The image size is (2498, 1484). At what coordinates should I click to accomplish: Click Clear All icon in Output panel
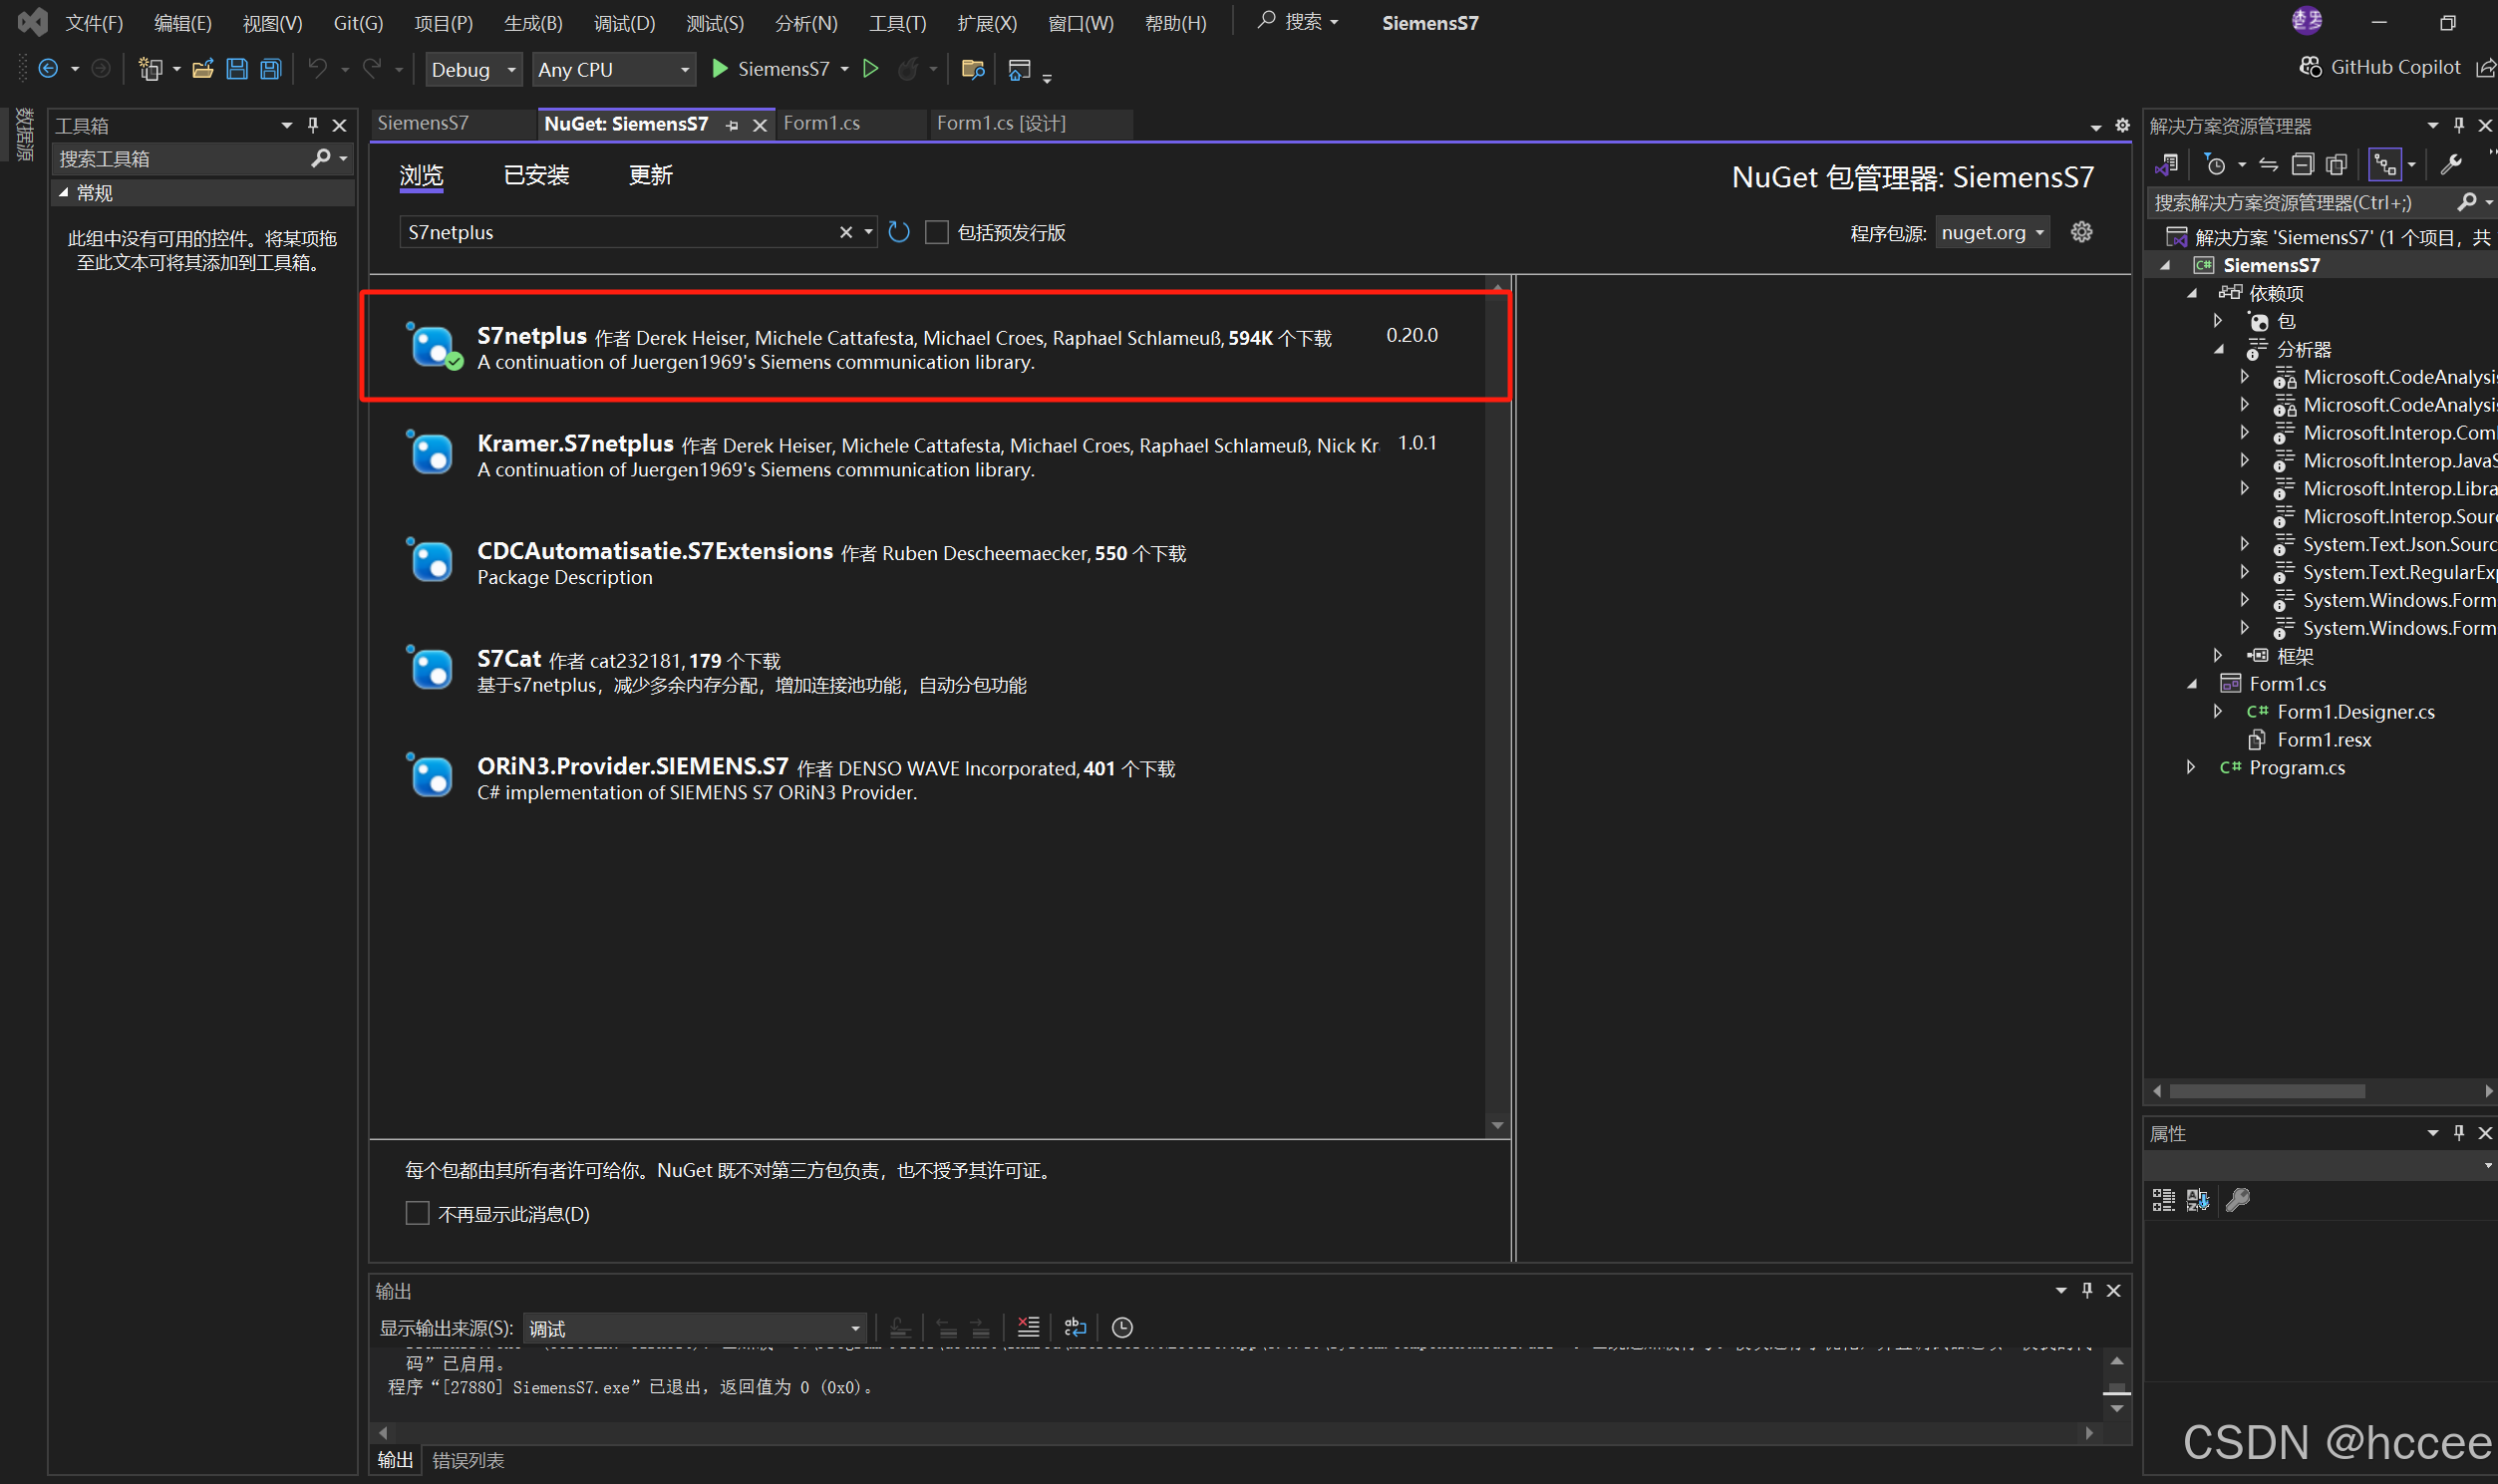click(x=1028, y=1328)
